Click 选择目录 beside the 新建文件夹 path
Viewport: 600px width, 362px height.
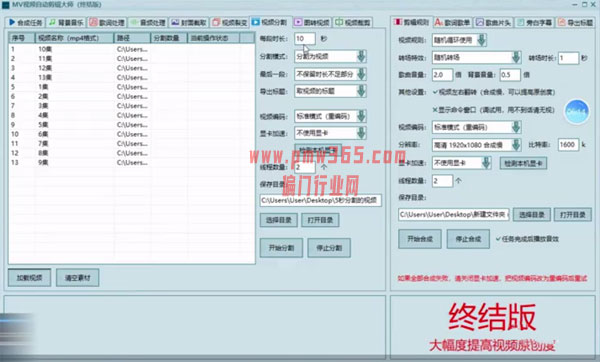(x=532, y=215)
